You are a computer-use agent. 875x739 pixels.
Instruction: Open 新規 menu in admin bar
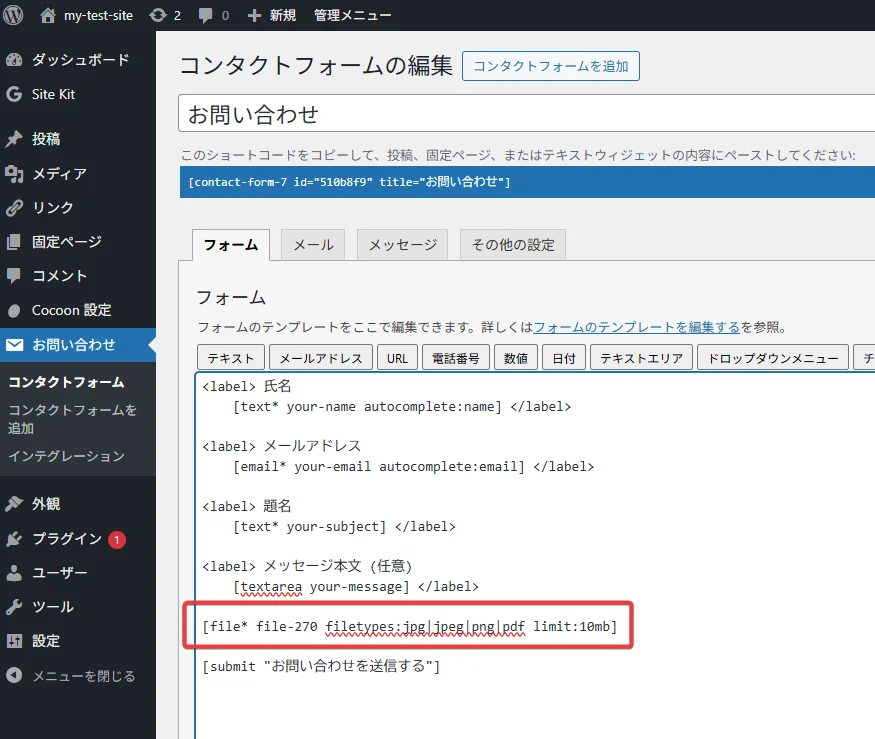(282, 16)
